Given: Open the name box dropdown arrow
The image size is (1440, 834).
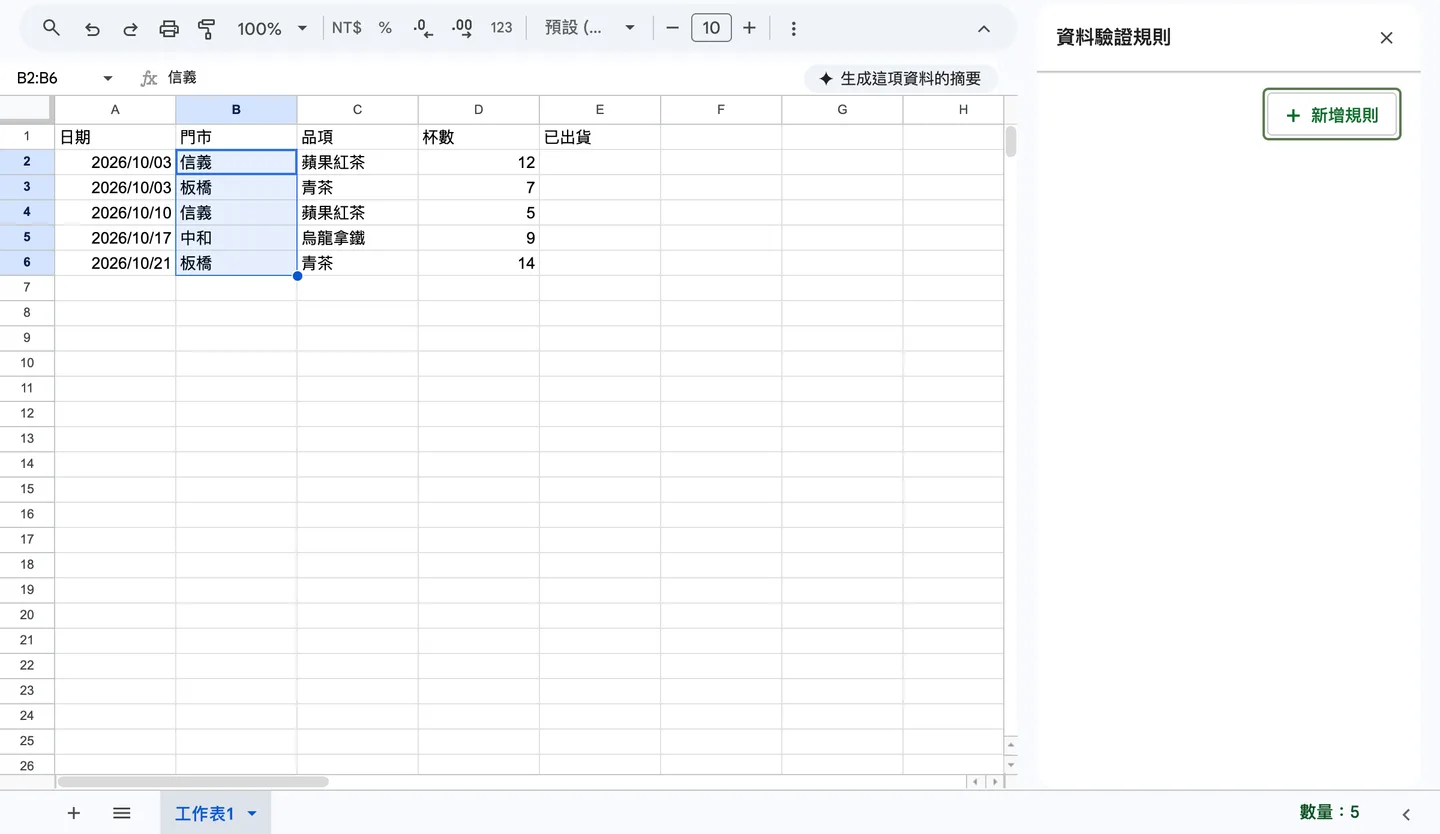Looking at the screenshot, I should [108, 78].
